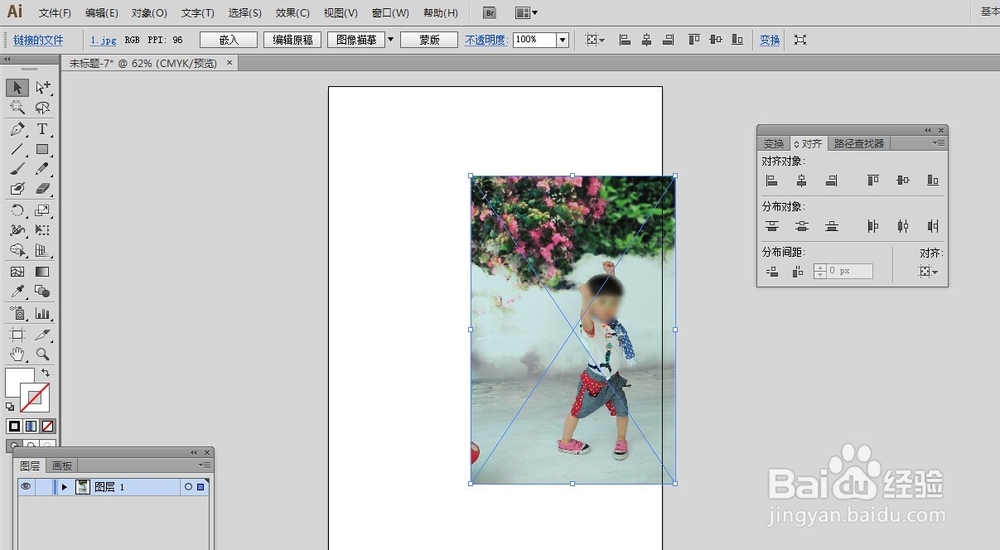Image resolution: width=1000 pixels, height=550 pixels.
Task: Choose the Rectangle tool
Action: pos(42,149)
